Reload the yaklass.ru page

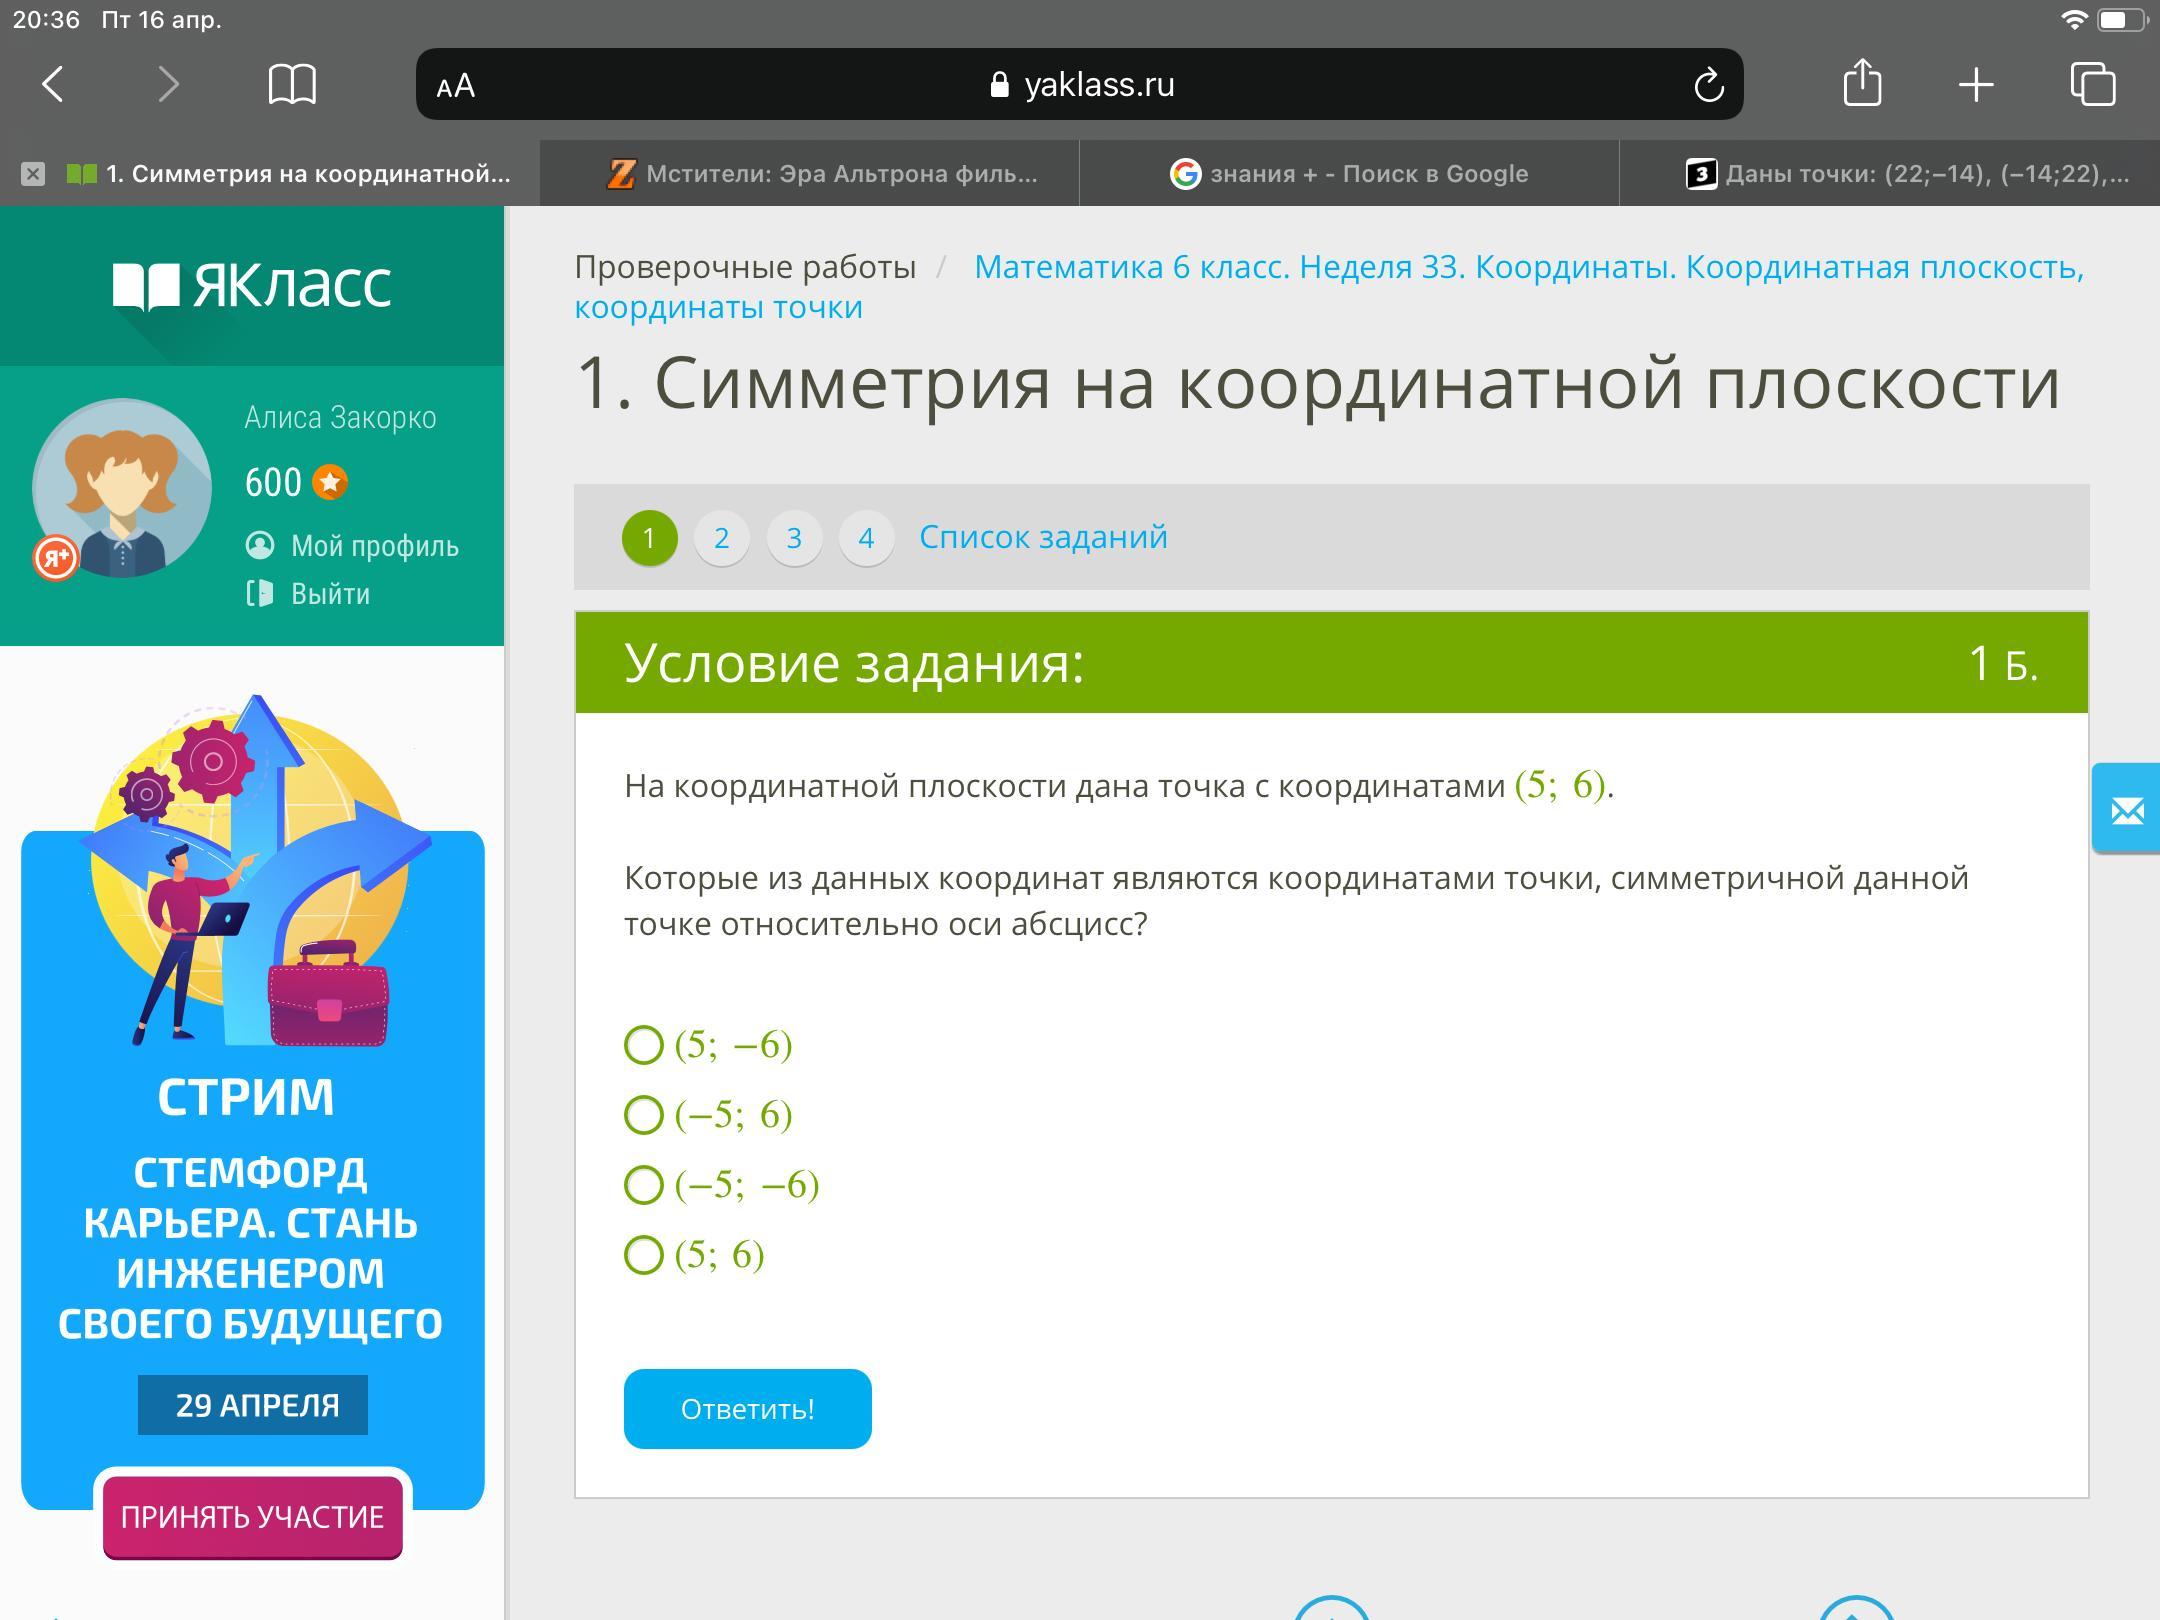click(x=1709, y=85)
